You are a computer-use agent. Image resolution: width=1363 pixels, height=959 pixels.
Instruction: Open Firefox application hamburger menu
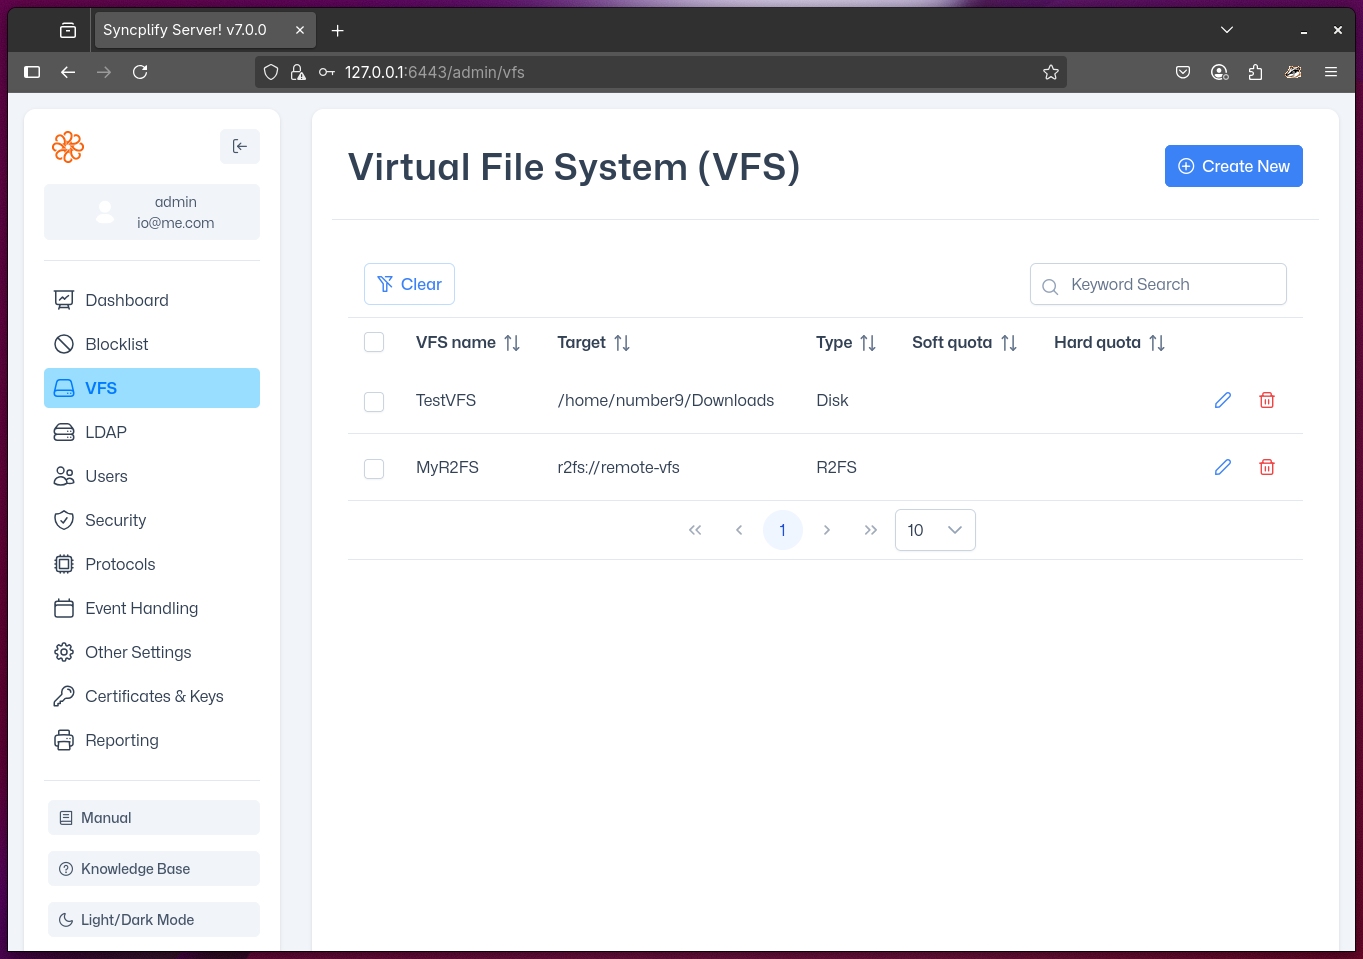[x=1330, y=72]
